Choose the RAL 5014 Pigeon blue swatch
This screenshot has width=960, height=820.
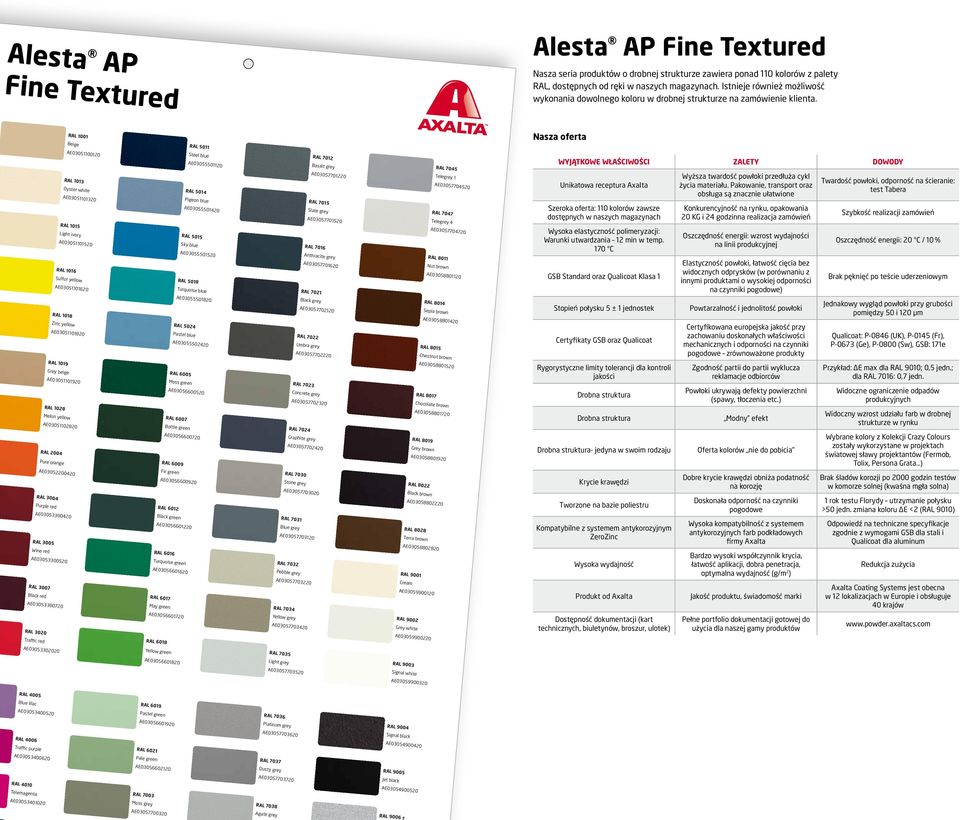(x=150, y=196)
